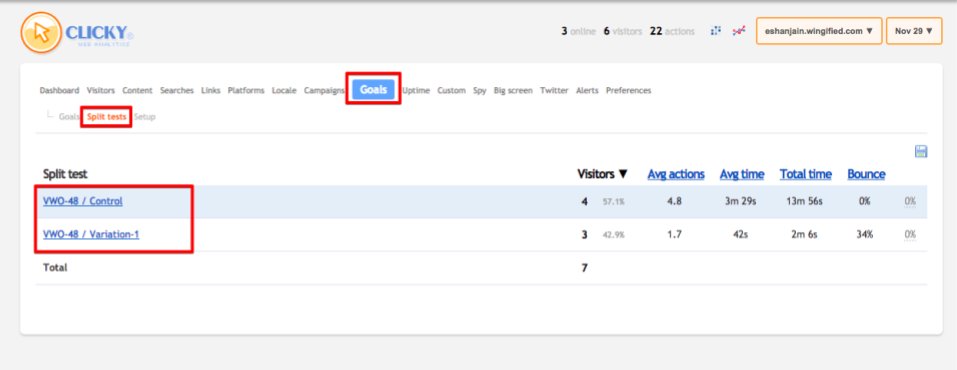Go to the Dashboard menu item
This screenshot has height=370, width=957.
click(59, 90)
